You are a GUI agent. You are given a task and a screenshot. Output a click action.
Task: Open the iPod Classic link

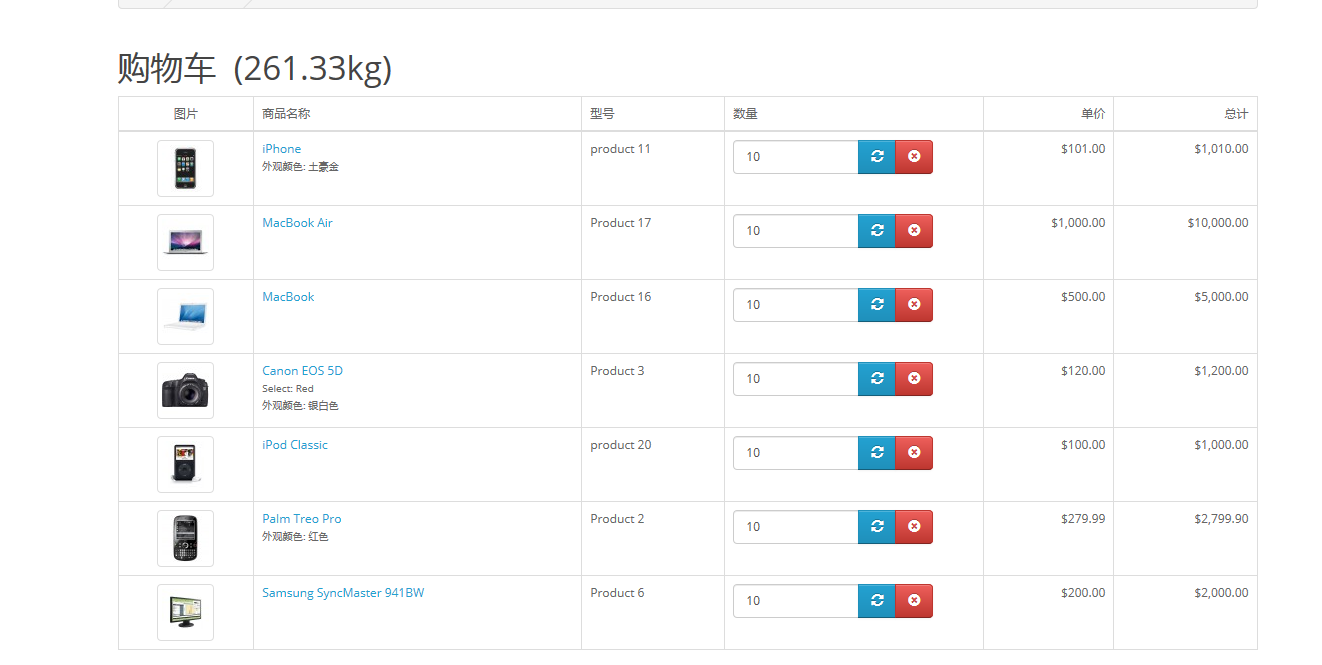pyautogui.click(x=295, y=445)
